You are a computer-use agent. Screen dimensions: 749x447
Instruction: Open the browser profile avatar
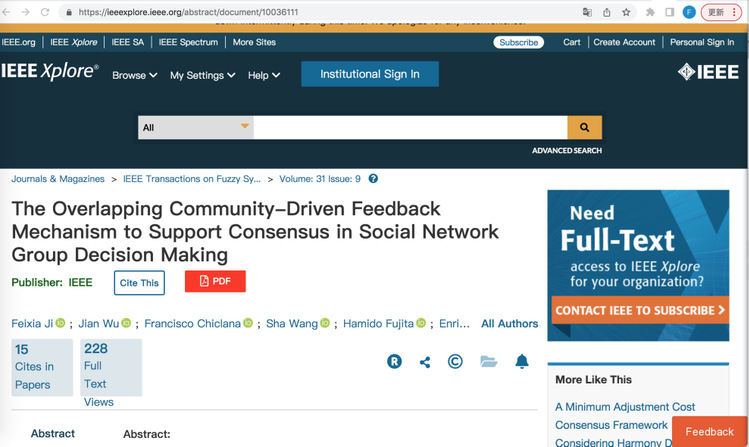point(689,12)
